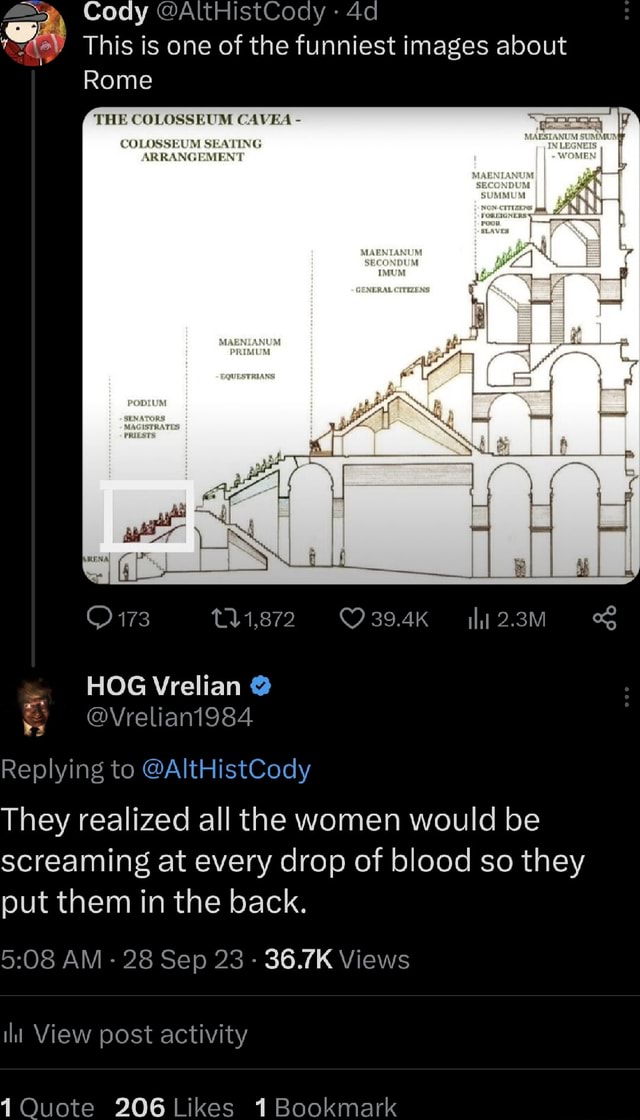Image resolution: width=640 pixels, height=1120 pixels.
Task: View the 206 Likes list
Action: click(174, 1106)
